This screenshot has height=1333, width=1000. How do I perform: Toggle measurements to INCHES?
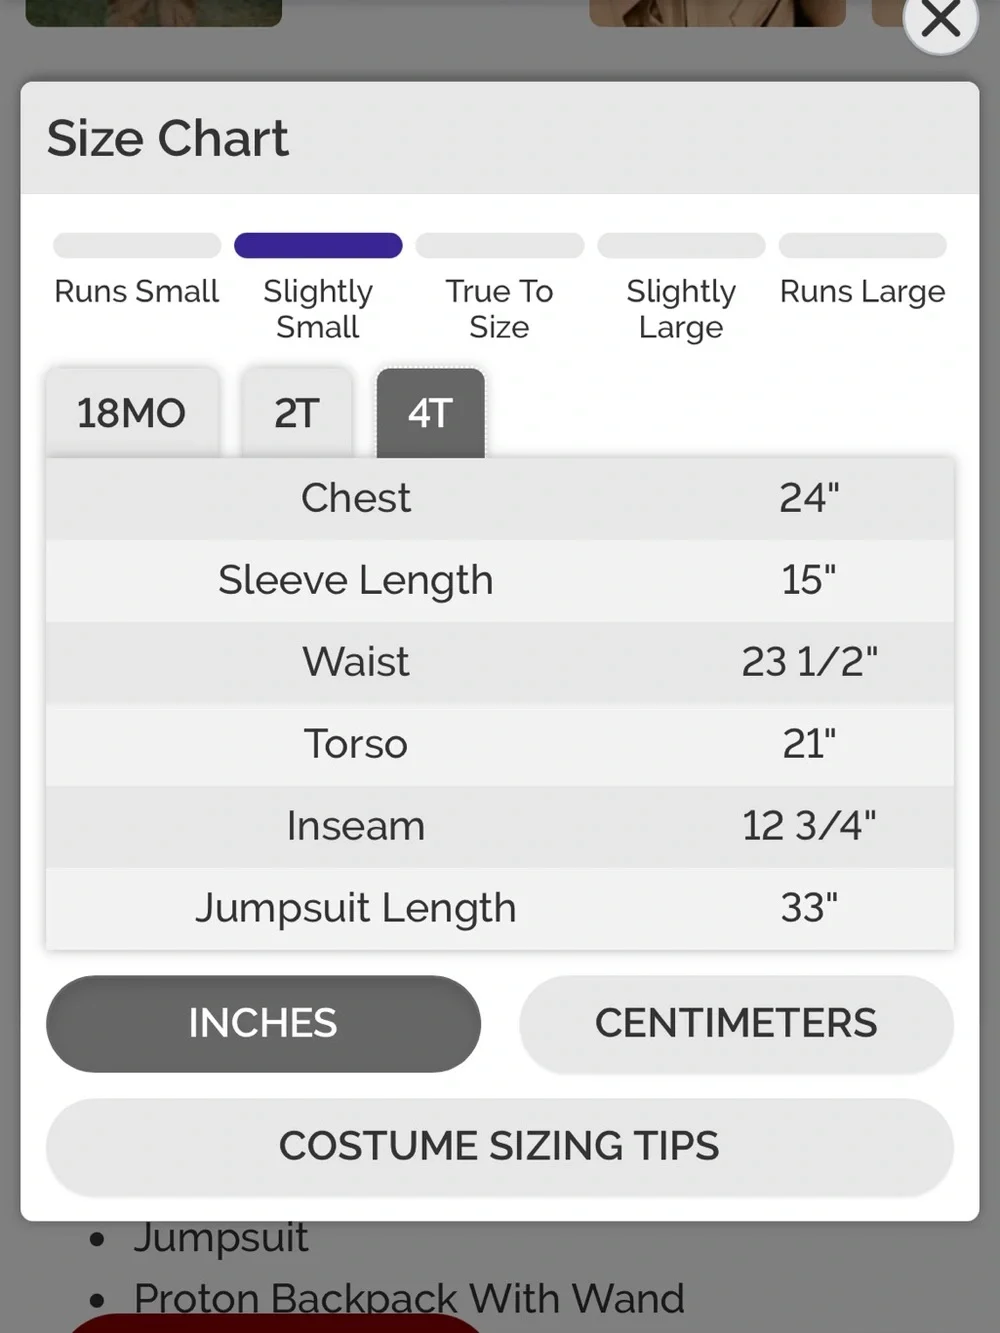click(x=263, y=1023)
